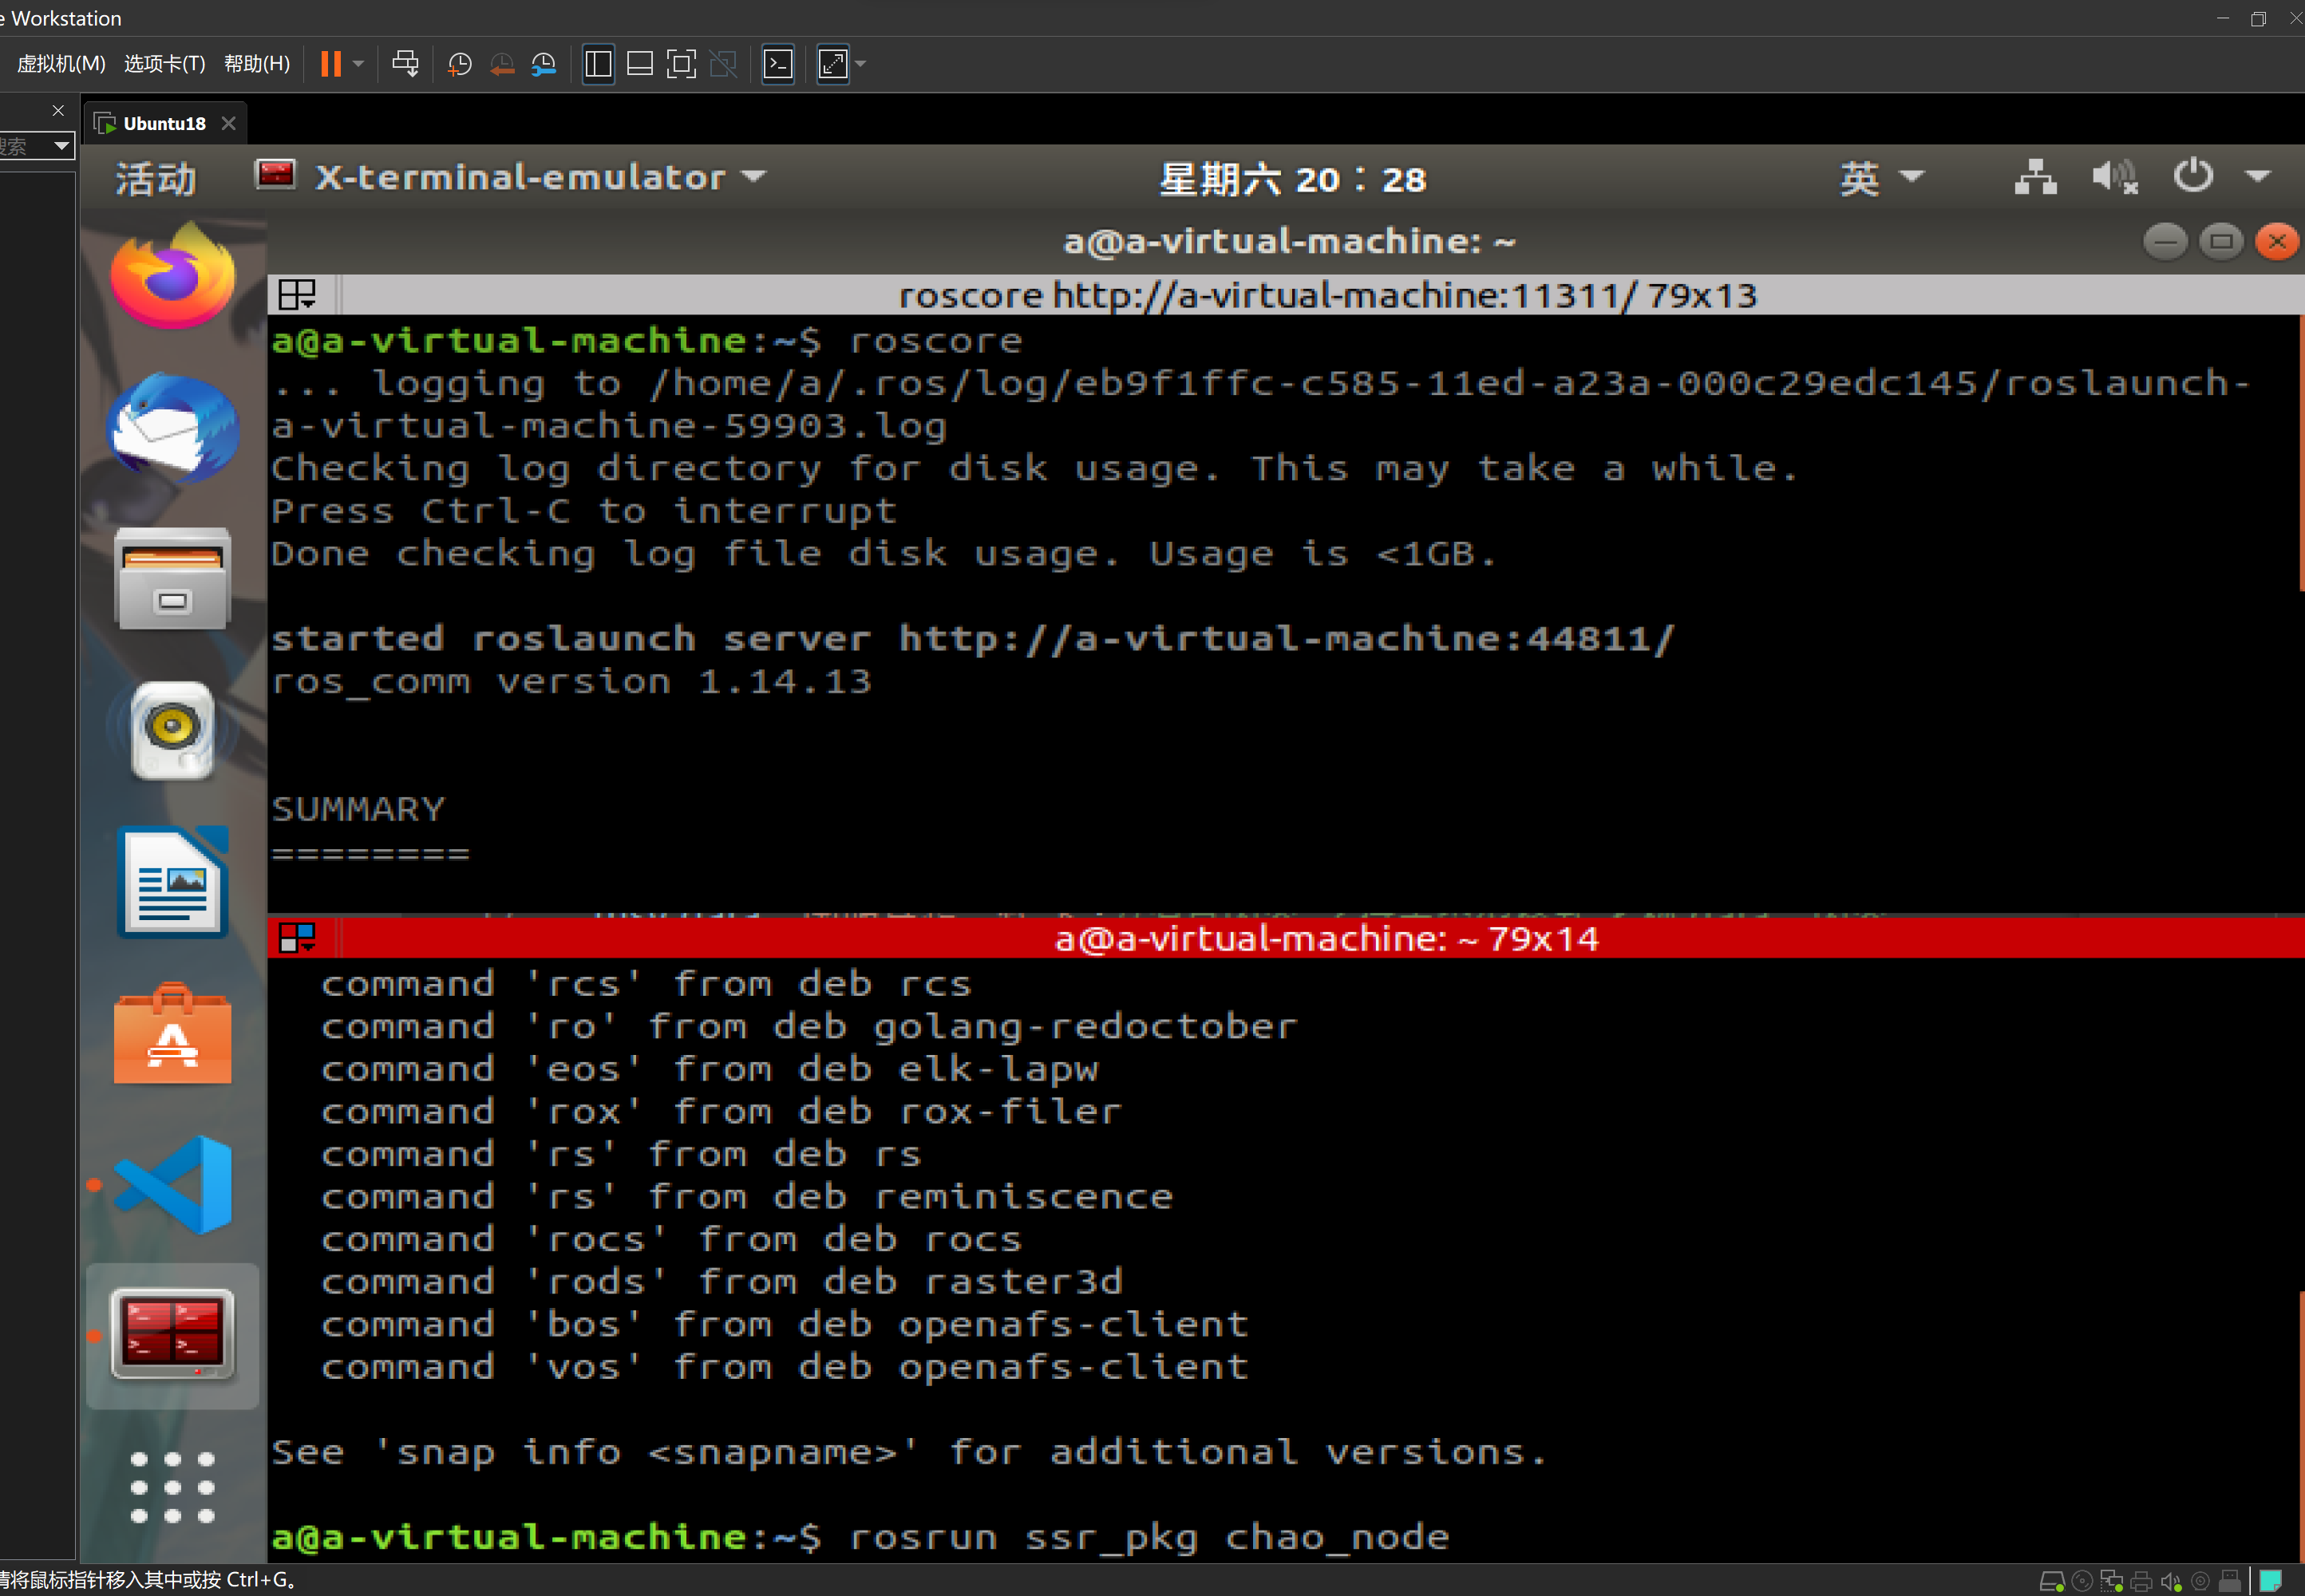Toggle the thumbnail bar view icon
Screen dimensions: 2305x1596
pos(640,64)
